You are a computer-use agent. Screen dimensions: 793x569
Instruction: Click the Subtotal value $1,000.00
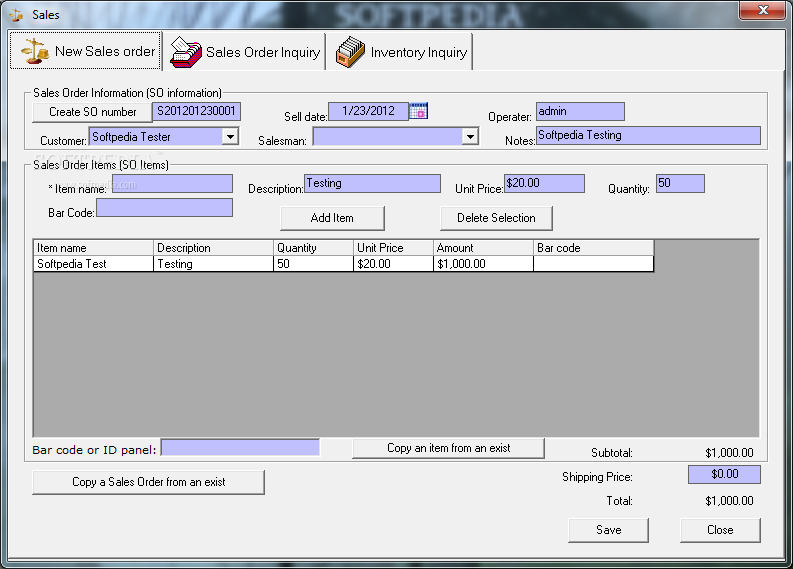point(729,453)
